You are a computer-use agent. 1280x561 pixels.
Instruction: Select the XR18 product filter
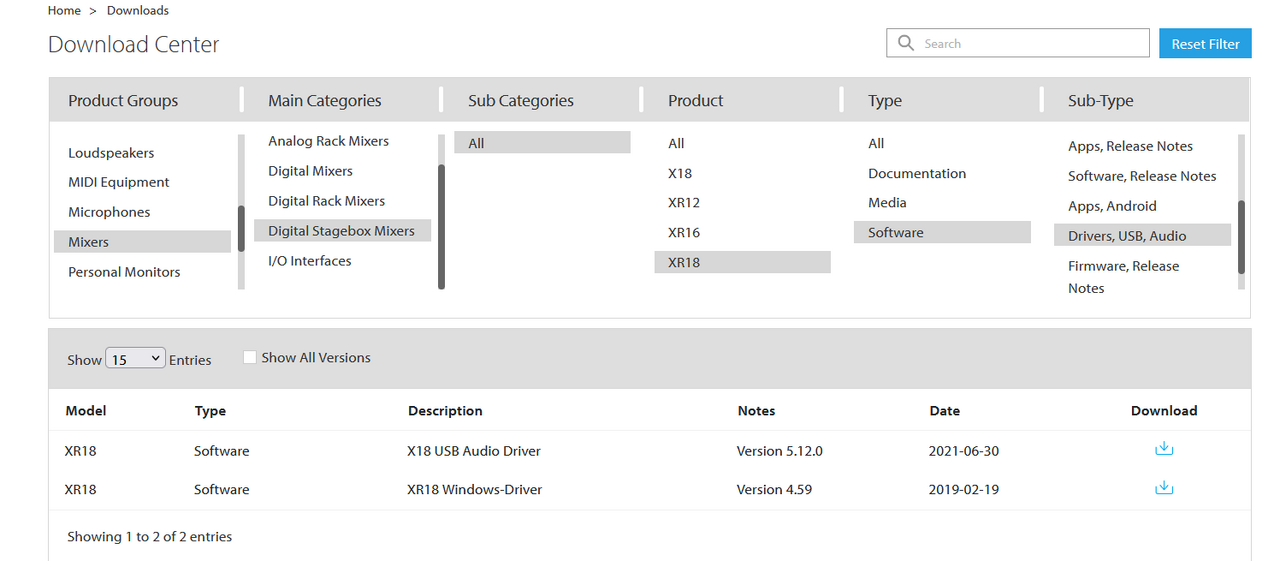[x=742, y=262]
